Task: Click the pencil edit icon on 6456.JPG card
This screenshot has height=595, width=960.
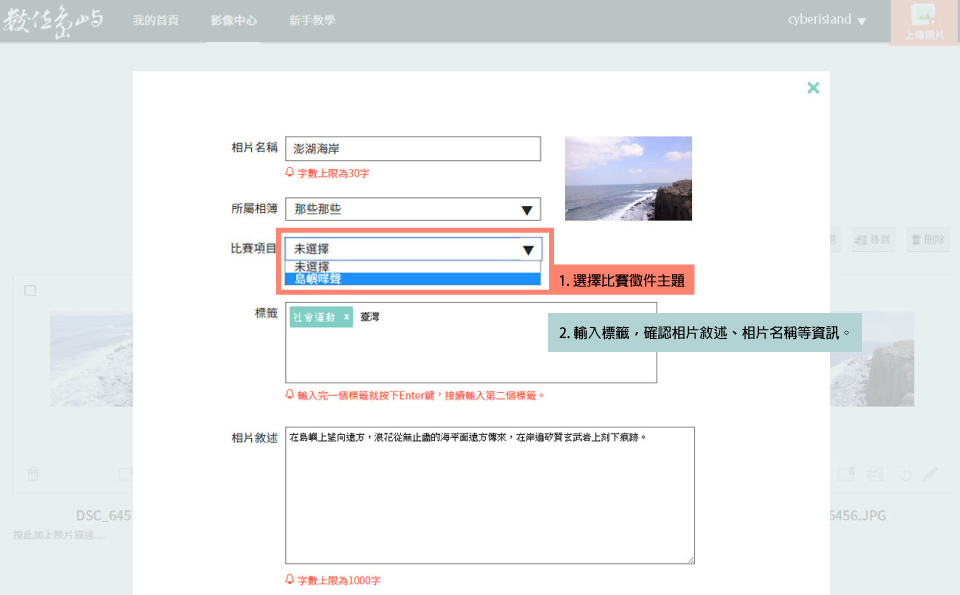Action: pyautogui.click(x=930, y=474)
